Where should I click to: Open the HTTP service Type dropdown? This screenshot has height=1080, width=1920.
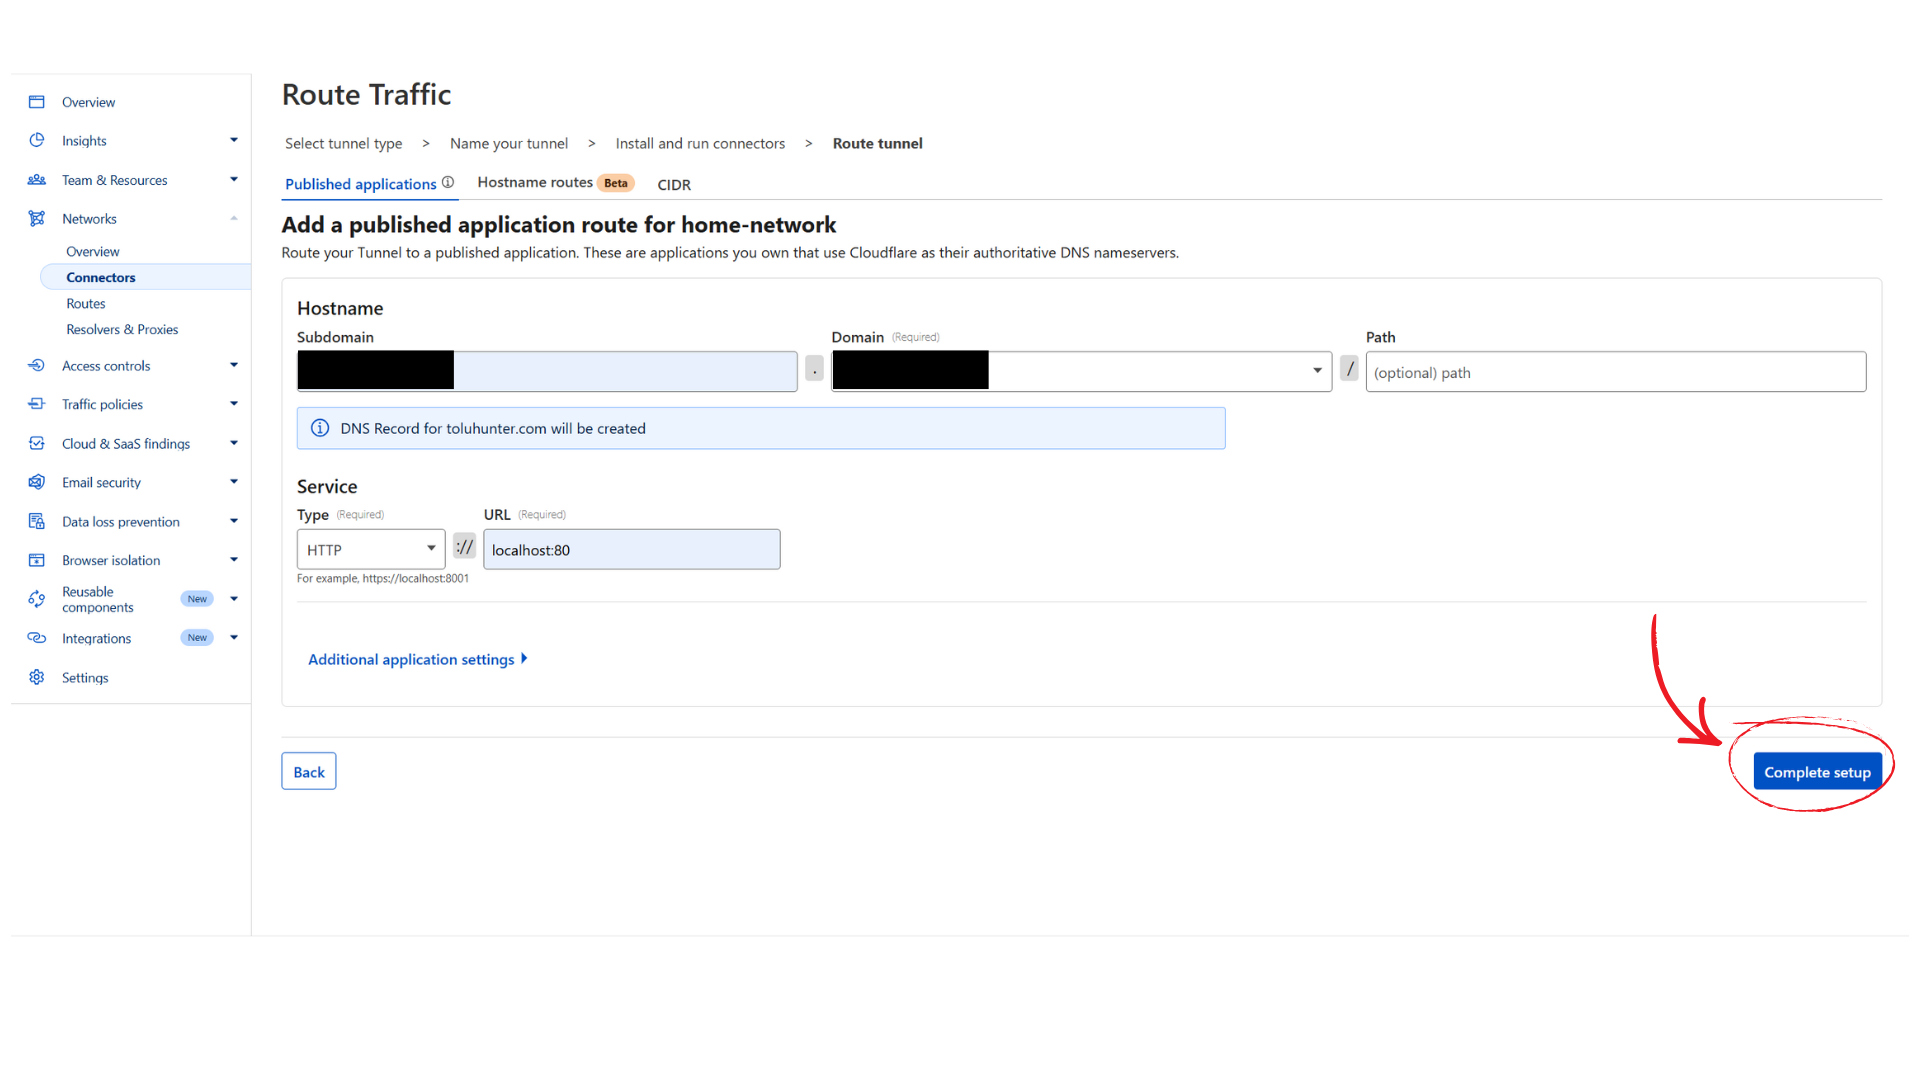[371, 549]
